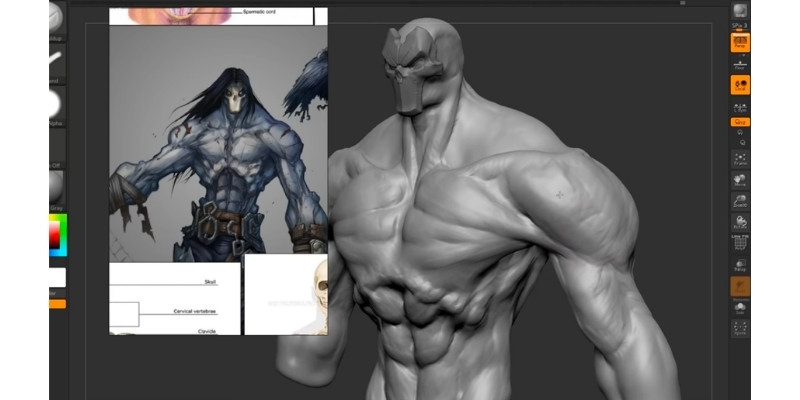
Task: Toggle the Floor grid button
Action: tap(740, 64)
